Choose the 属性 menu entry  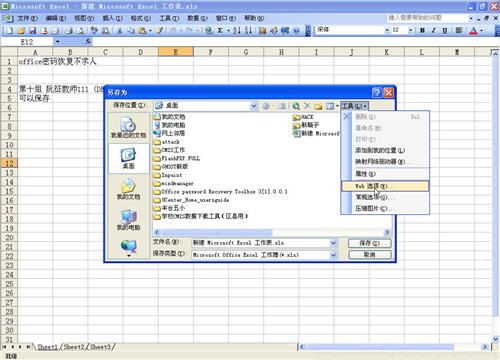(385, 174)
